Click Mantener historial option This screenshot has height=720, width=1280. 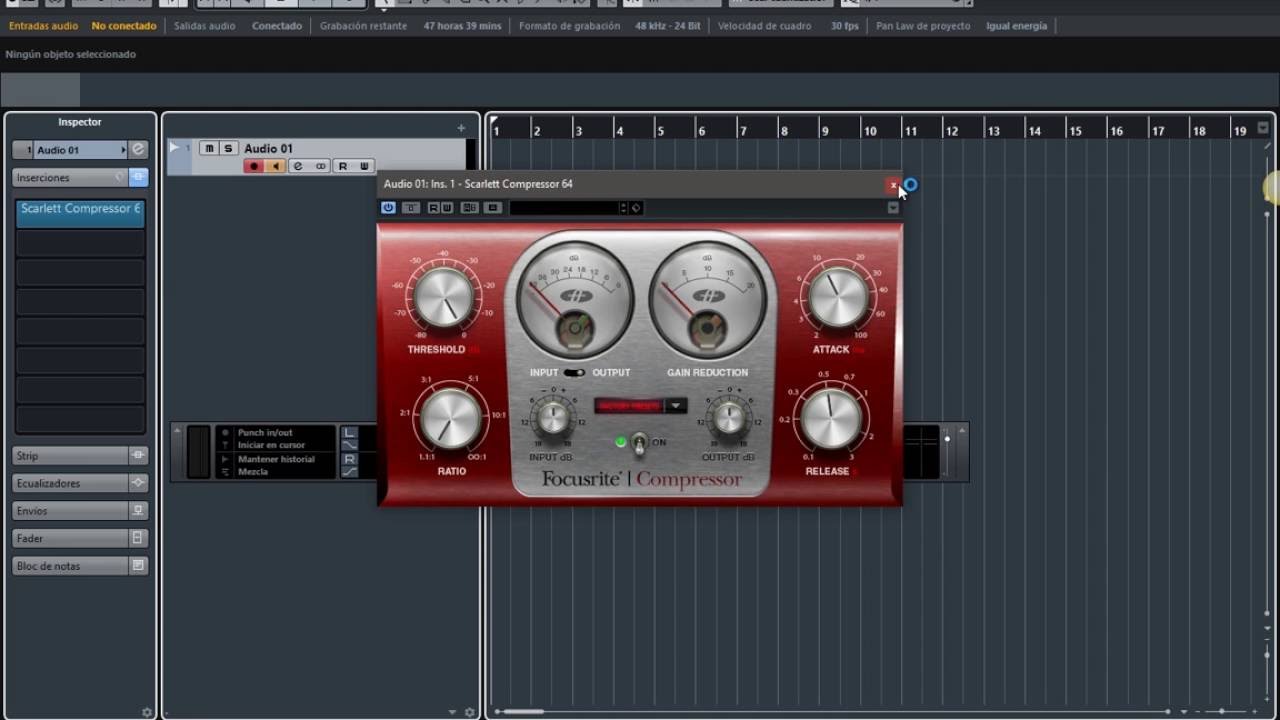(x=276, y=459)
